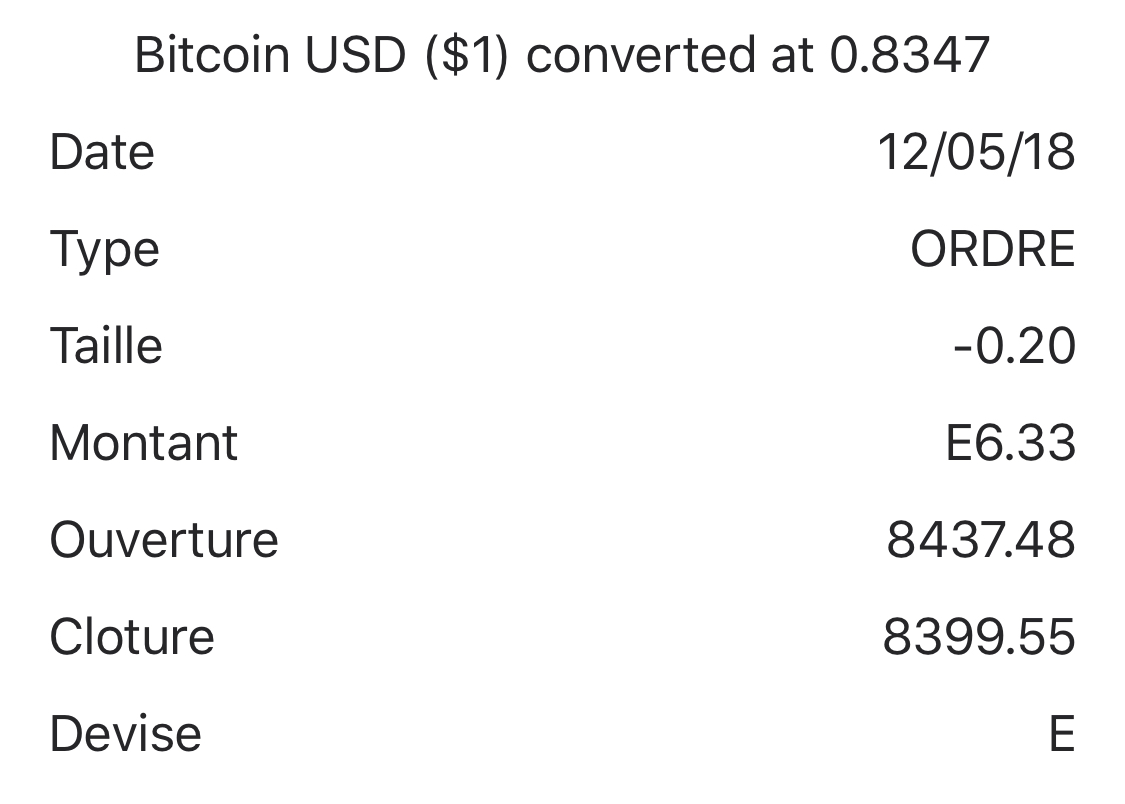Select the date value 12/05/18
The height and width of the screenshot is (804, 1125).
tap(976, 153)
